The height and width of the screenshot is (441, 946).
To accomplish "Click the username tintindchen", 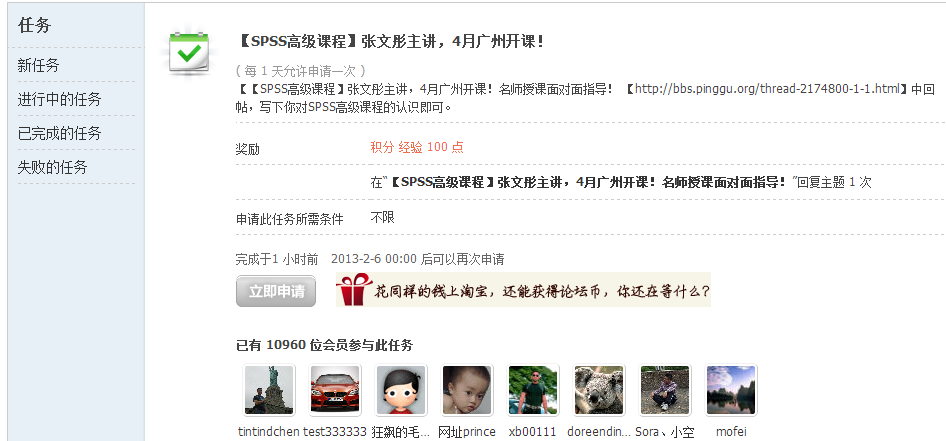I will 268,432.
